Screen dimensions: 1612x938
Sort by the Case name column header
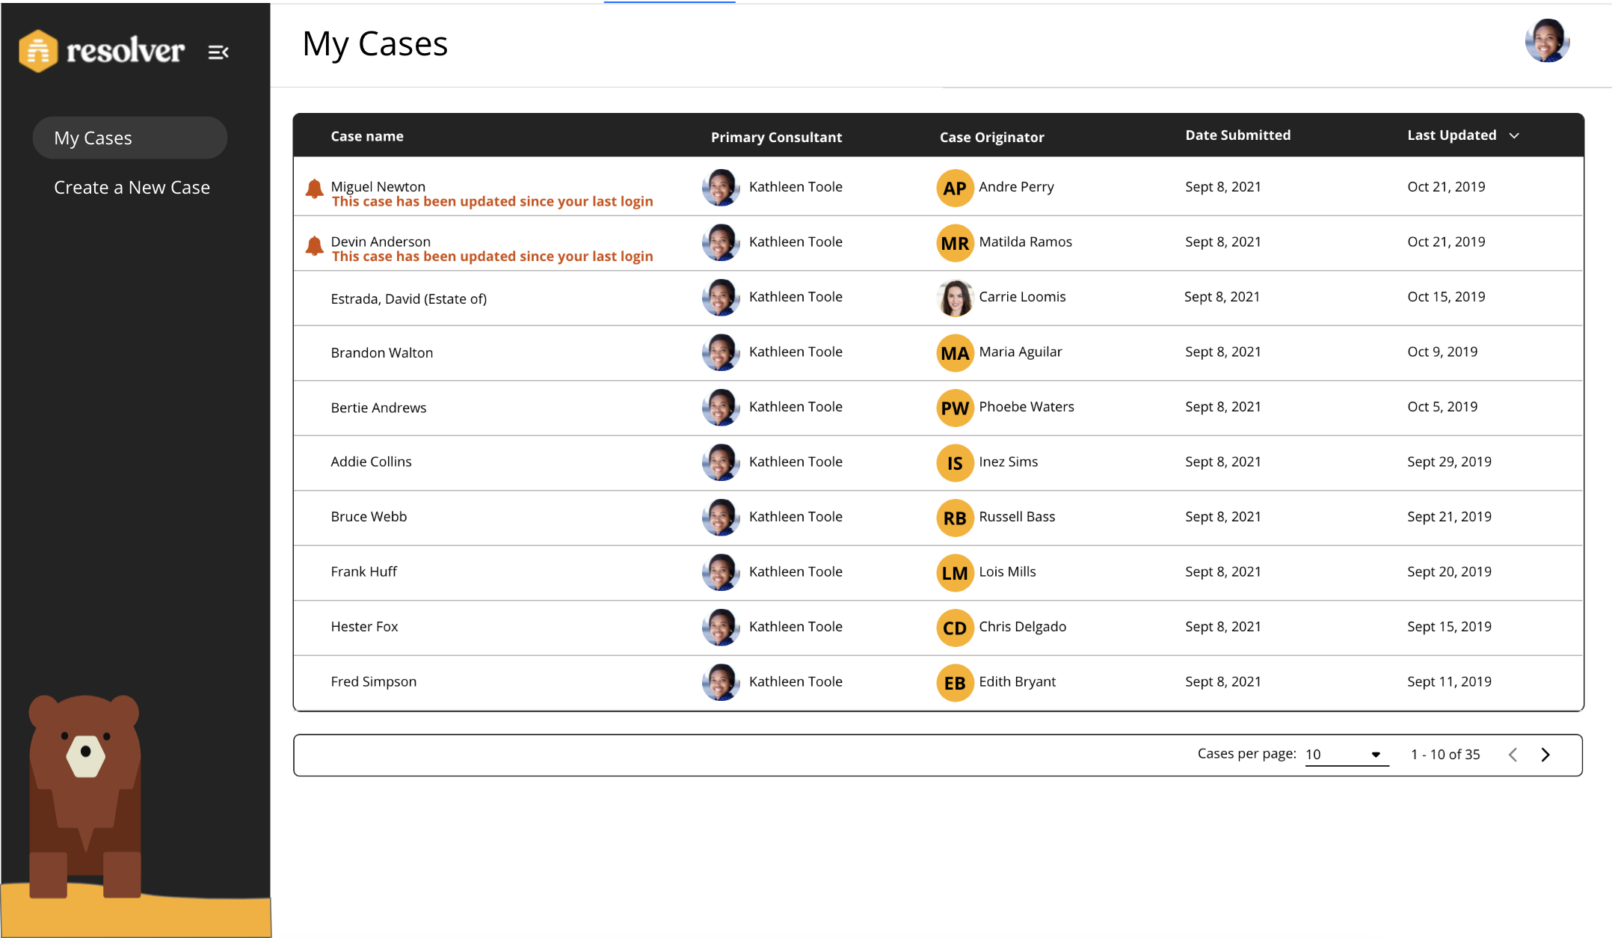click(x=367, y=137)
